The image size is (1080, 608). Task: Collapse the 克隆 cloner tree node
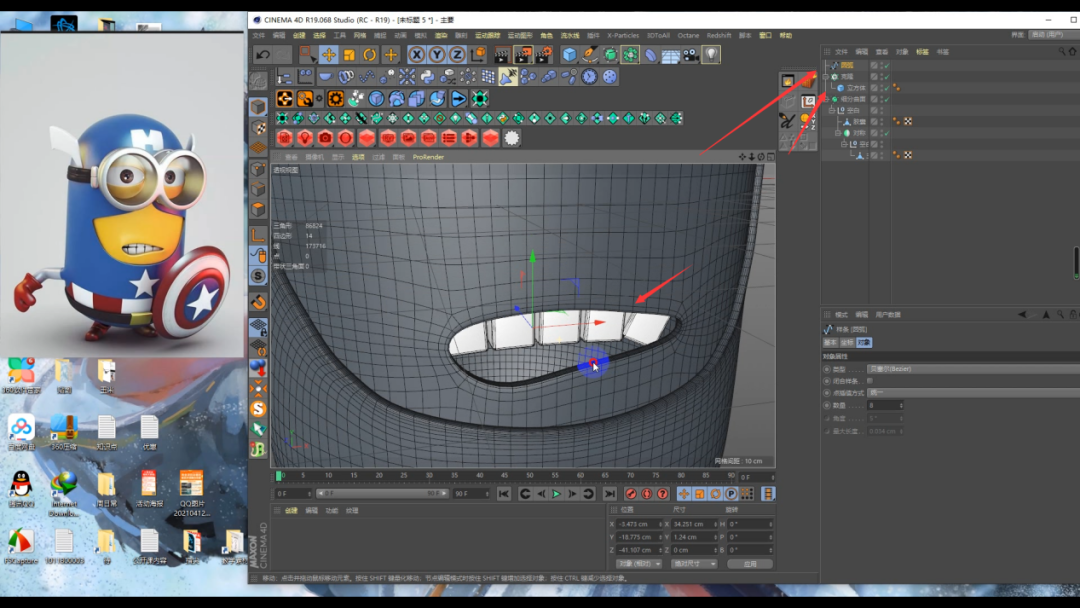click(826, 76)
